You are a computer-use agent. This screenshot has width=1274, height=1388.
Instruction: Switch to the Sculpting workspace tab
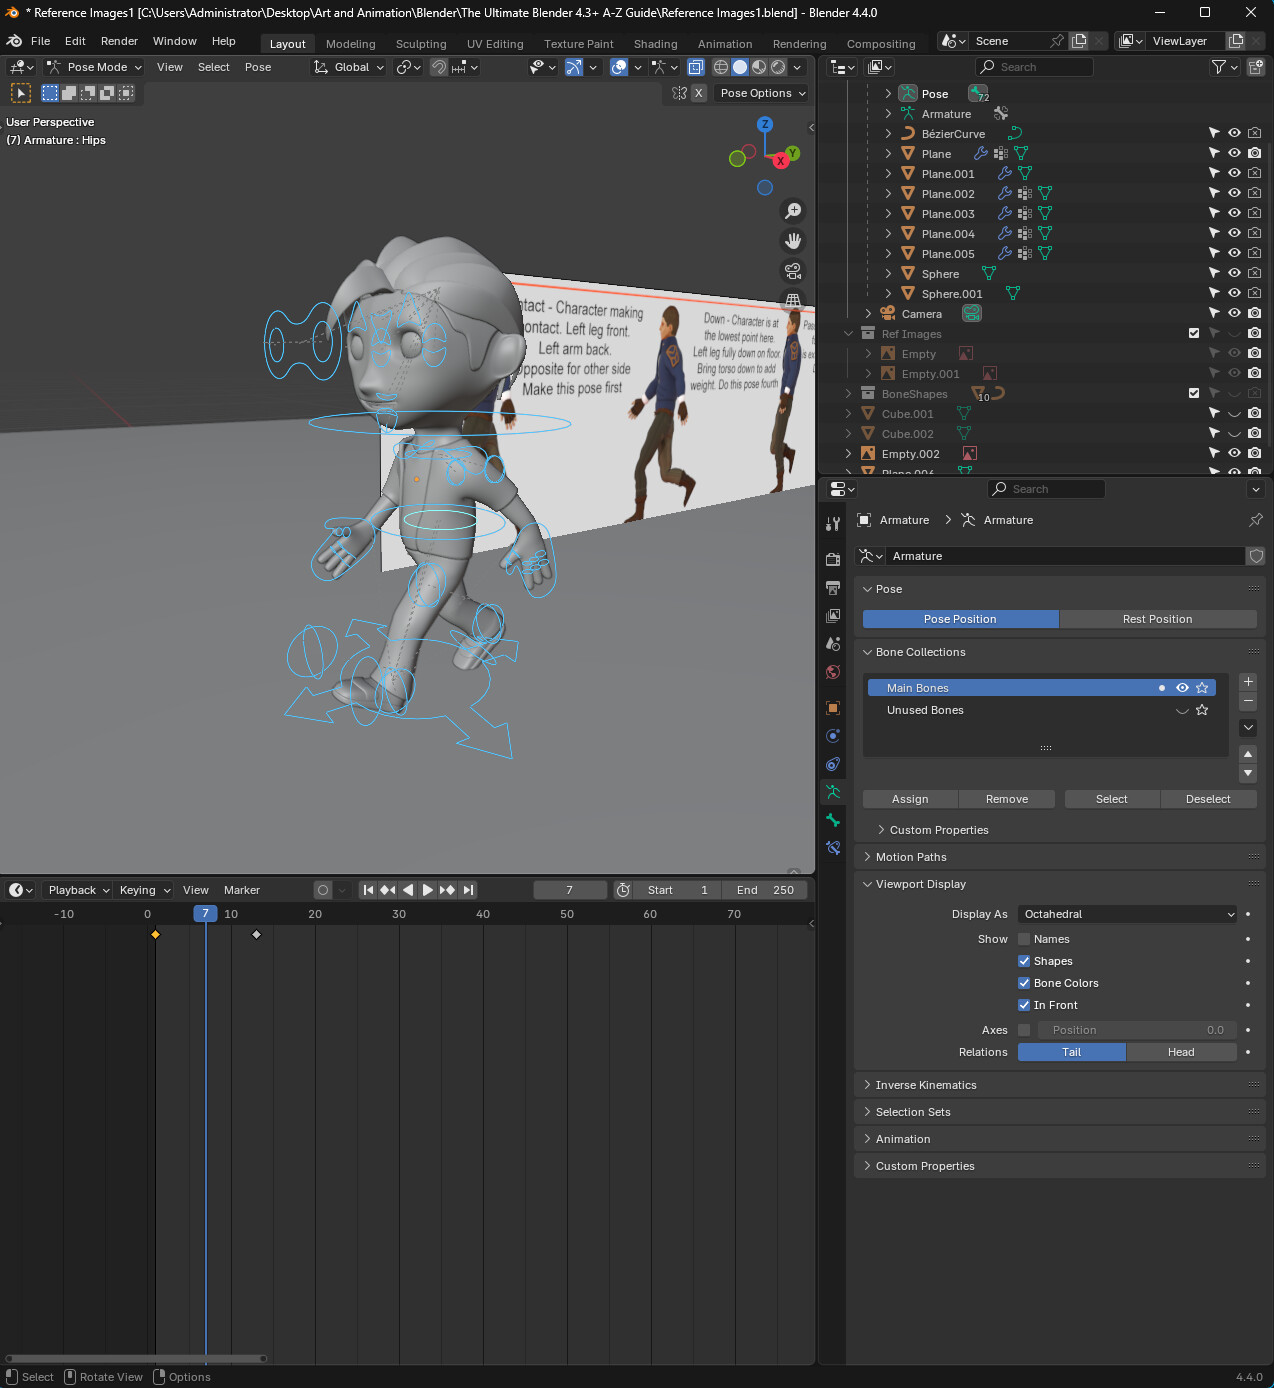point(421,44)
